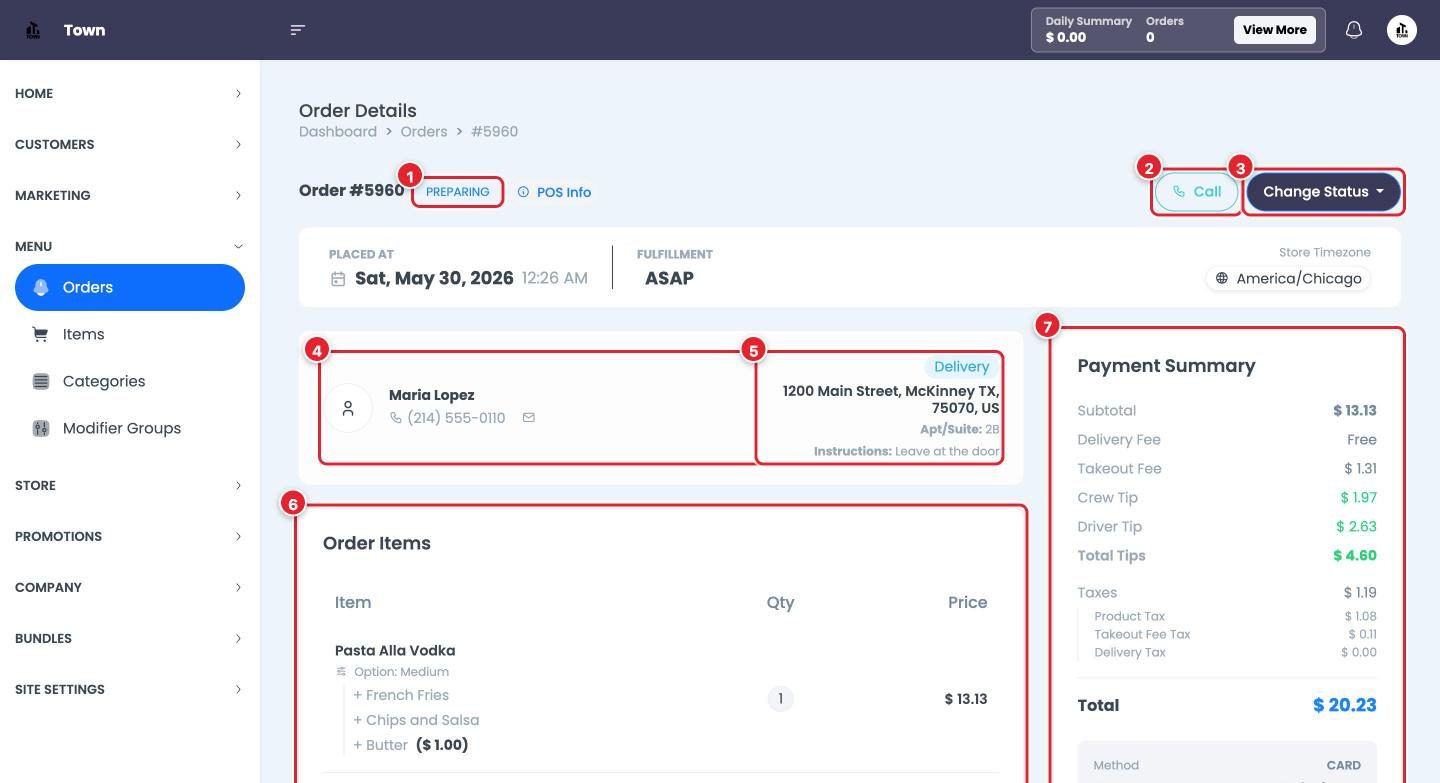Open the POS Info link
1440x783 pixels.
pos(554,192)
